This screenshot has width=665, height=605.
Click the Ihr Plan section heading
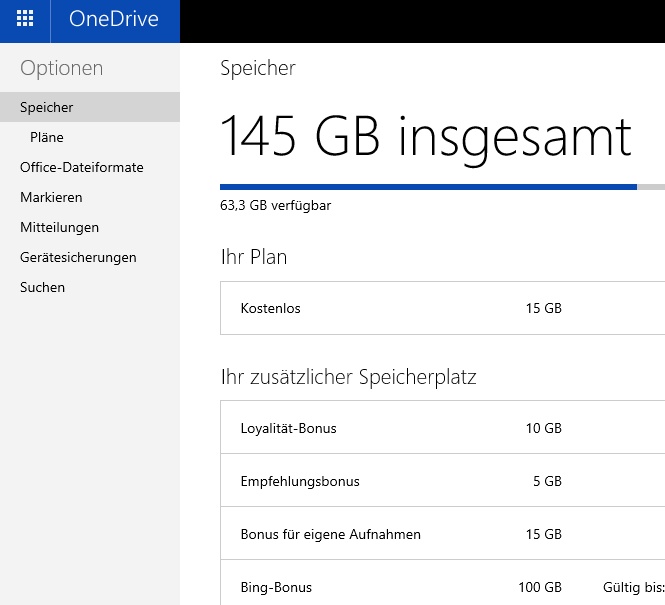(253, 257)
